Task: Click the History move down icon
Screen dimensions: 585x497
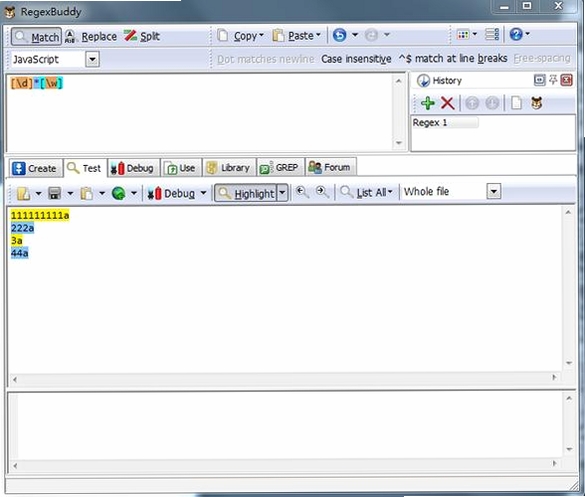Action: [x=492, y=103]
